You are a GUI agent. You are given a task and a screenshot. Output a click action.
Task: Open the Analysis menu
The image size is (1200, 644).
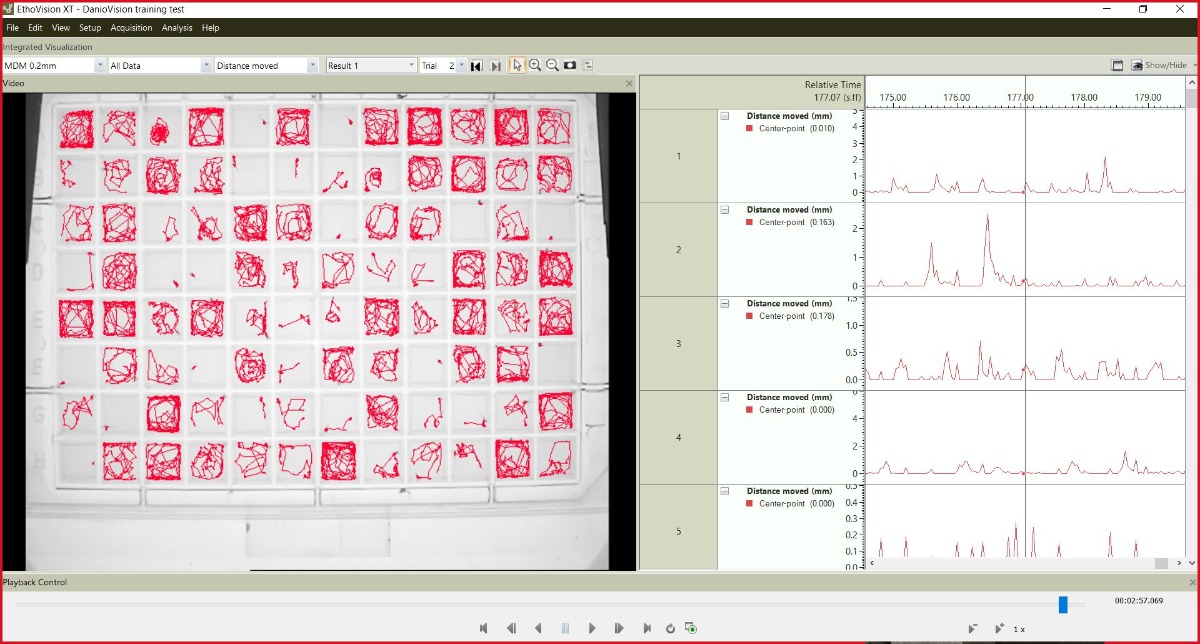click(177, 28)
